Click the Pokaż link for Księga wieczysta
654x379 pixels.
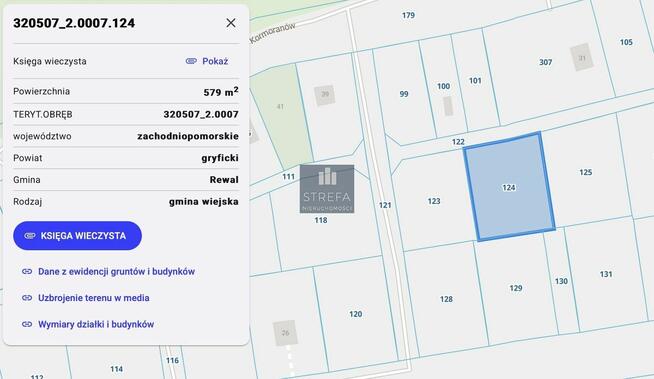[x=215, y=61]
